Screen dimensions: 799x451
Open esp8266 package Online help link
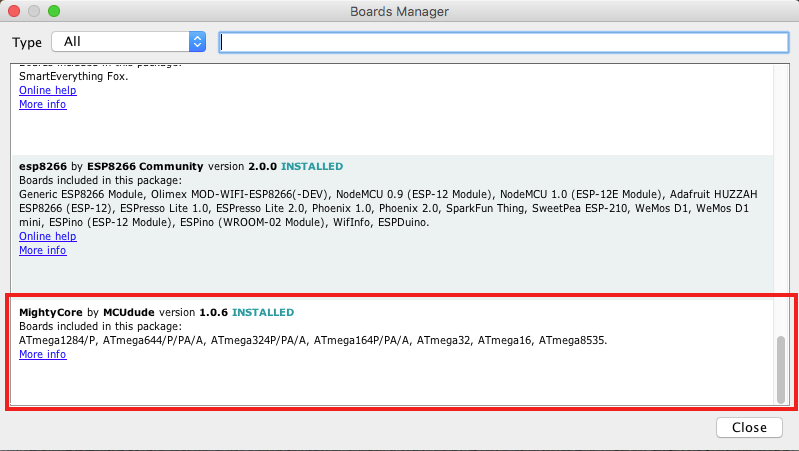48,236
